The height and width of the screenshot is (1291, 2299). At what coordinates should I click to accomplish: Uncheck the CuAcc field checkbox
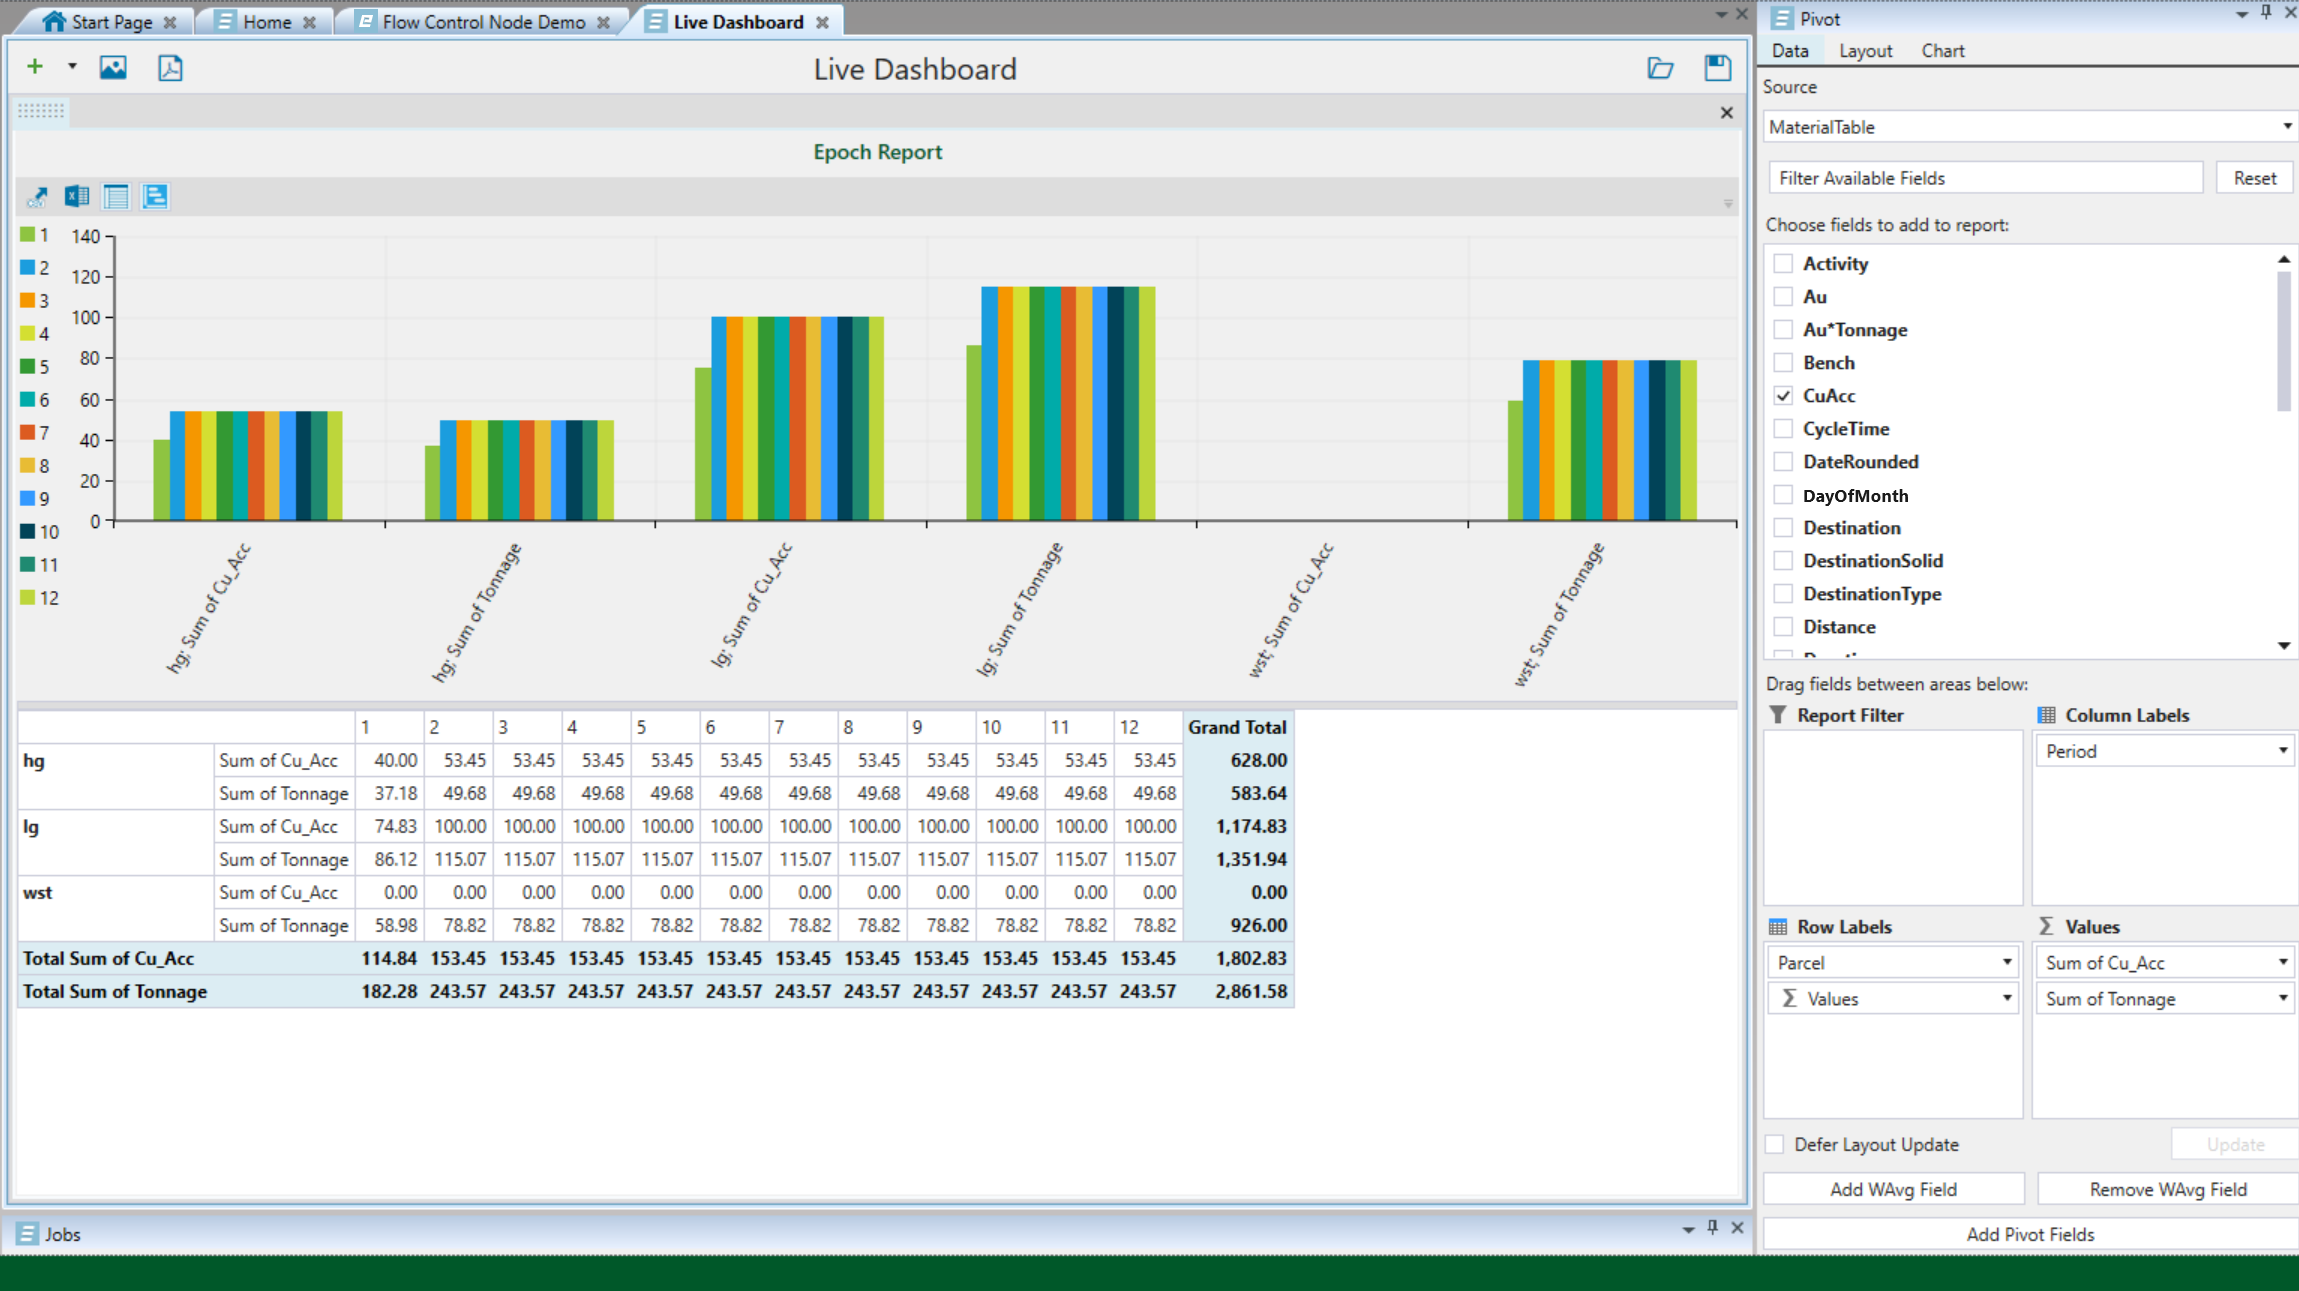pyautogui.click(x=1783, y=396)
